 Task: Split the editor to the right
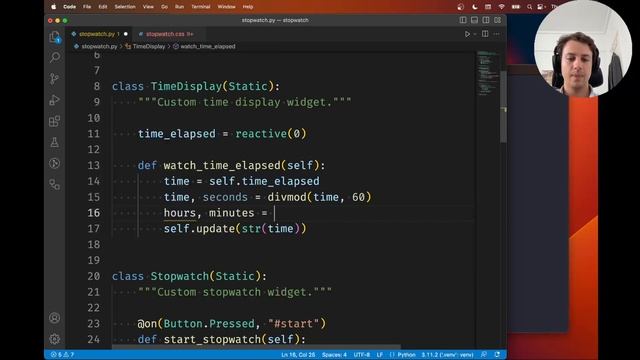(485, 34)
